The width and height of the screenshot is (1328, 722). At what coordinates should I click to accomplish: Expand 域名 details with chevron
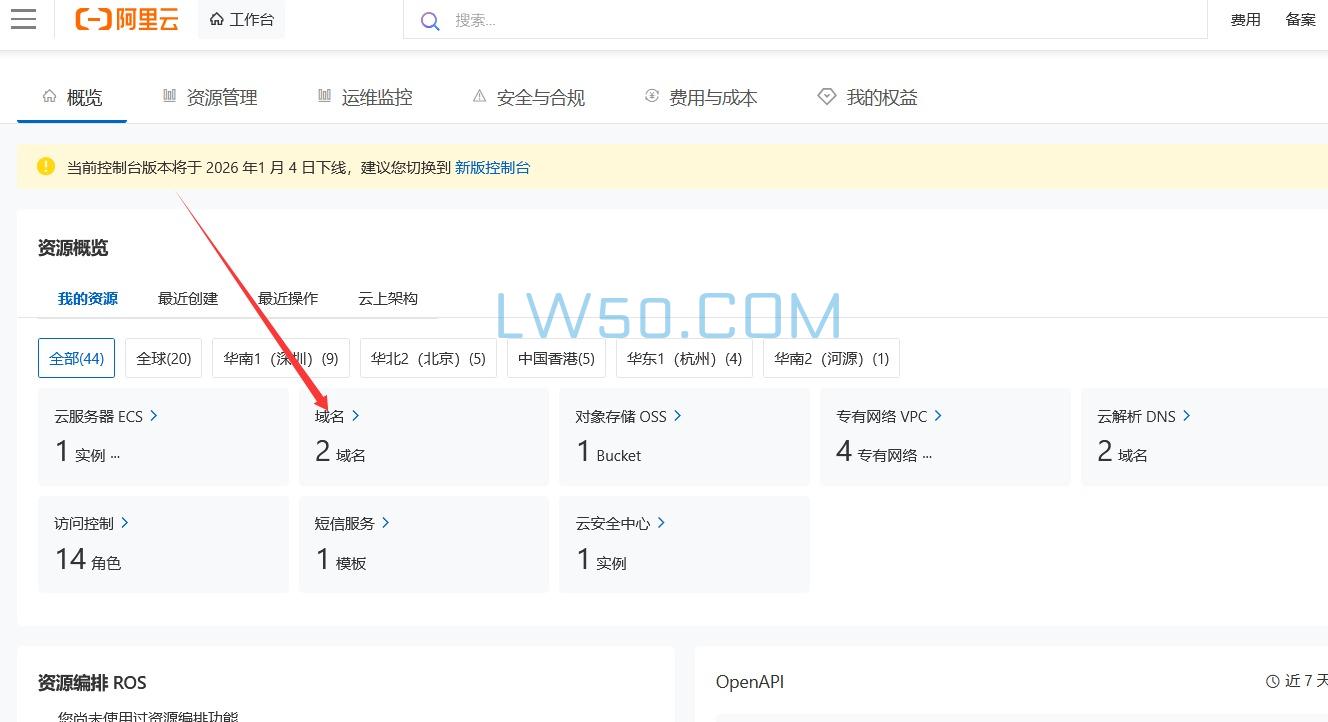pos(356,416)
